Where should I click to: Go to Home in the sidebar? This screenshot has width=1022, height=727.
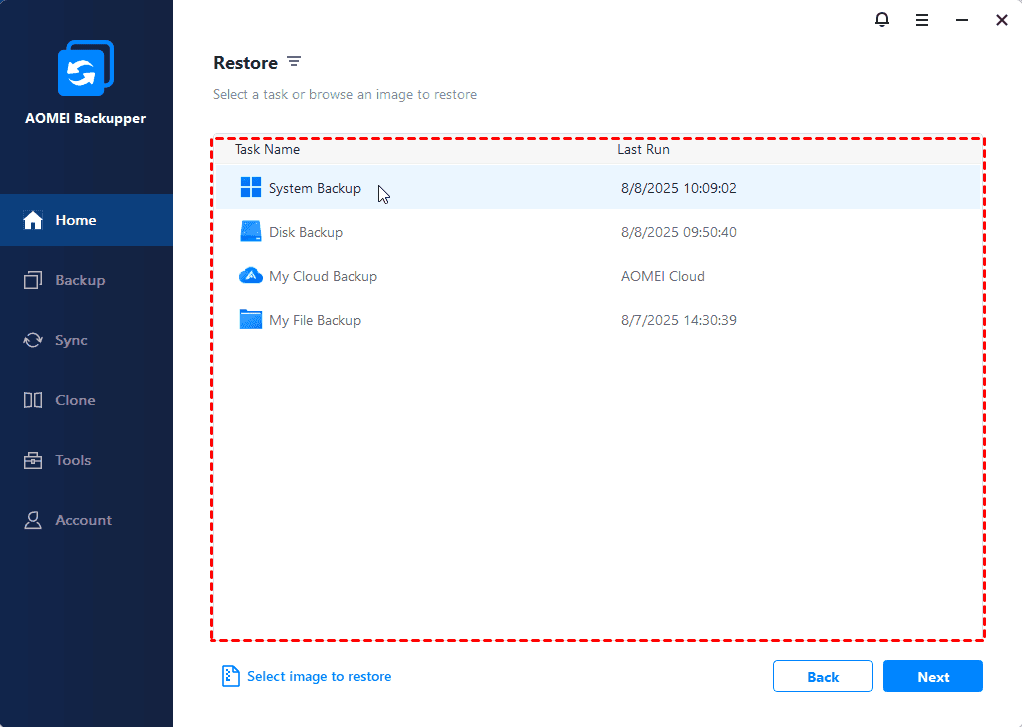(x=76, y=220)
